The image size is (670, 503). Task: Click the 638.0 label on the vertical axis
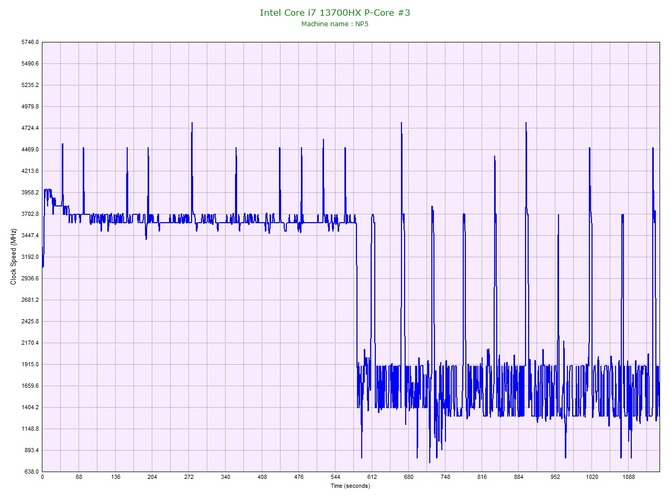30,471
